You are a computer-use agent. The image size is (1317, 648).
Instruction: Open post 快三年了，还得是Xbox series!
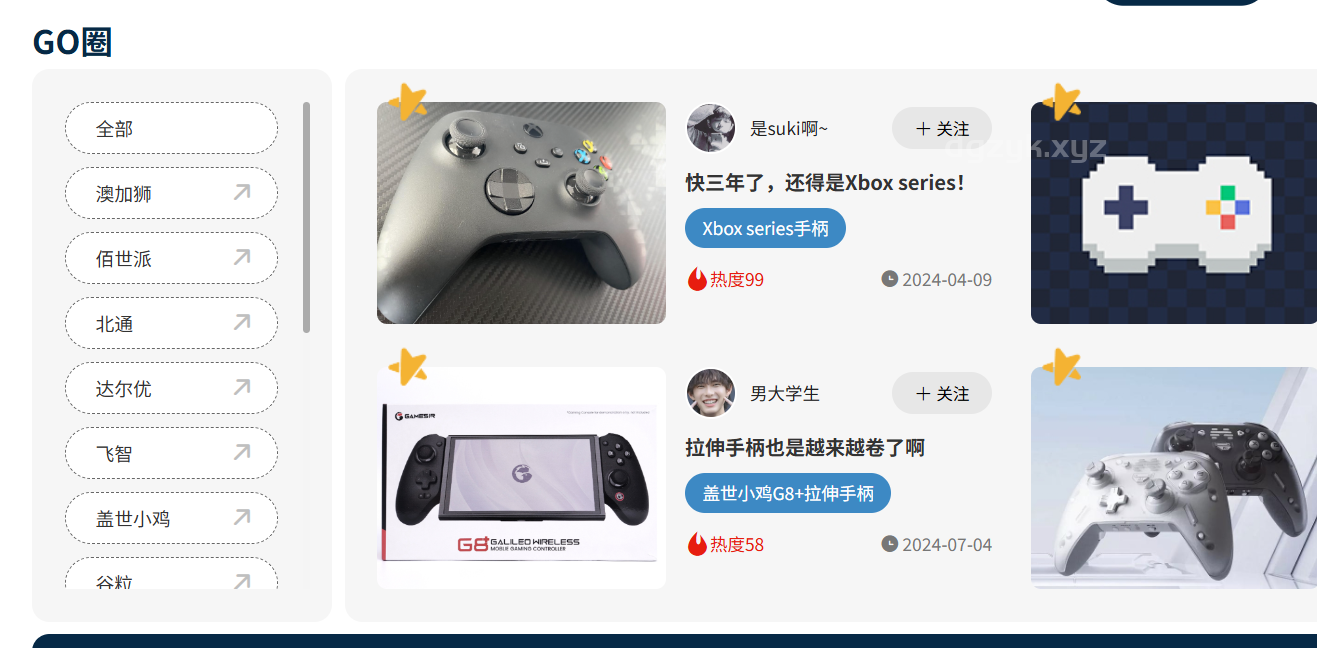tap(825, 183)
